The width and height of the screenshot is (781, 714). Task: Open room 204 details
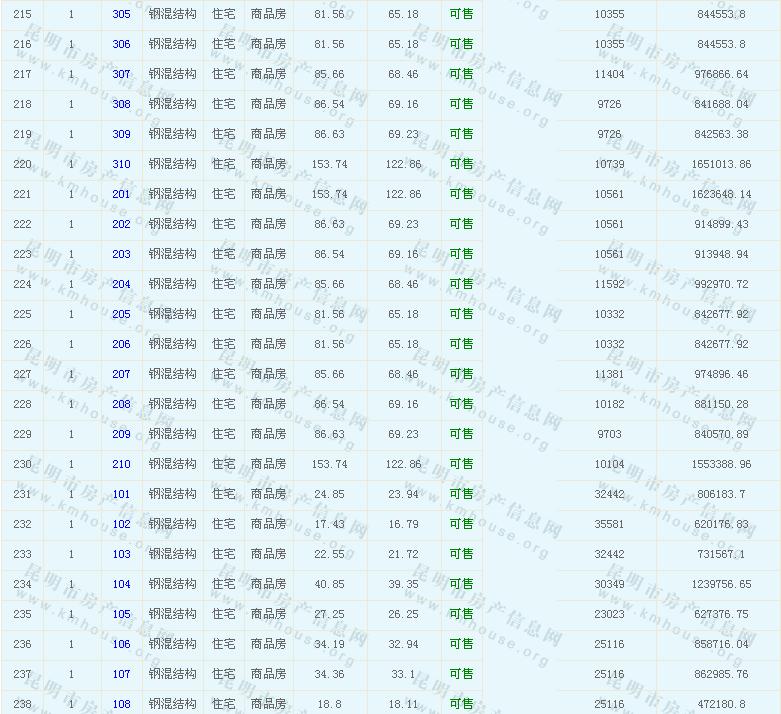tap(121, 284)
